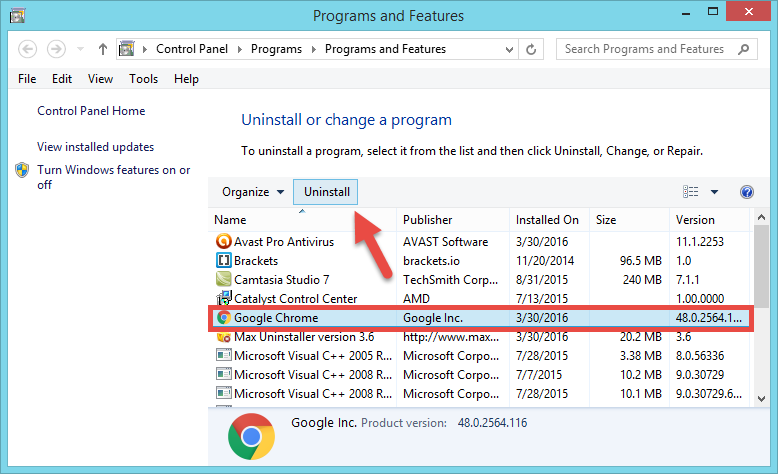Open help with the question mark icon
This screenshot has width=778, height=474.
[x=747, y=192]
